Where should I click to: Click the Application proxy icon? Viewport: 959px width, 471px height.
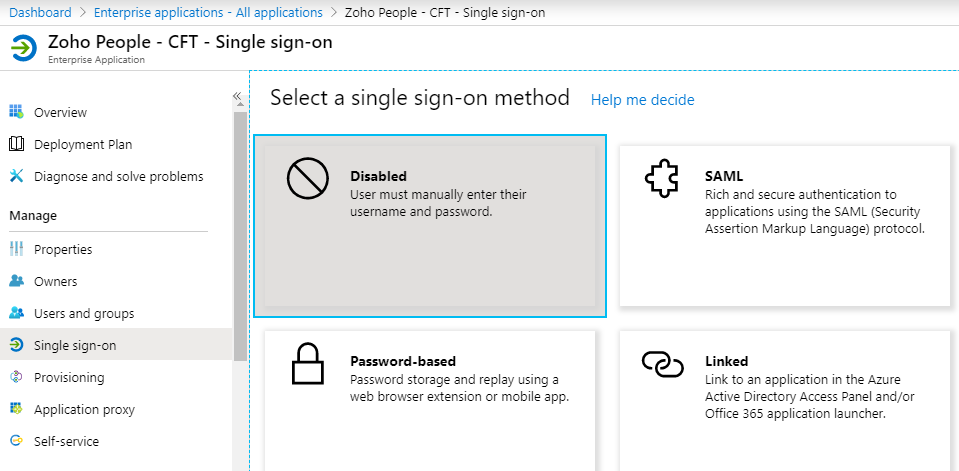(x=17, y=409)
